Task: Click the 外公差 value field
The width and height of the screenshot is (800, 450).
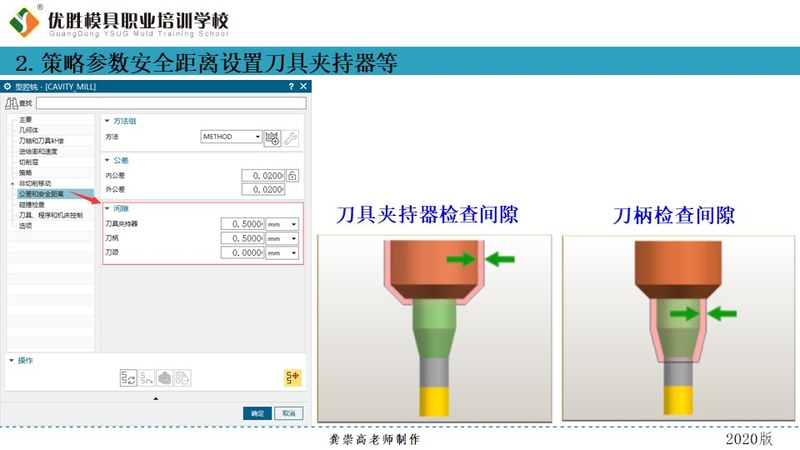Action: [263, 189]
